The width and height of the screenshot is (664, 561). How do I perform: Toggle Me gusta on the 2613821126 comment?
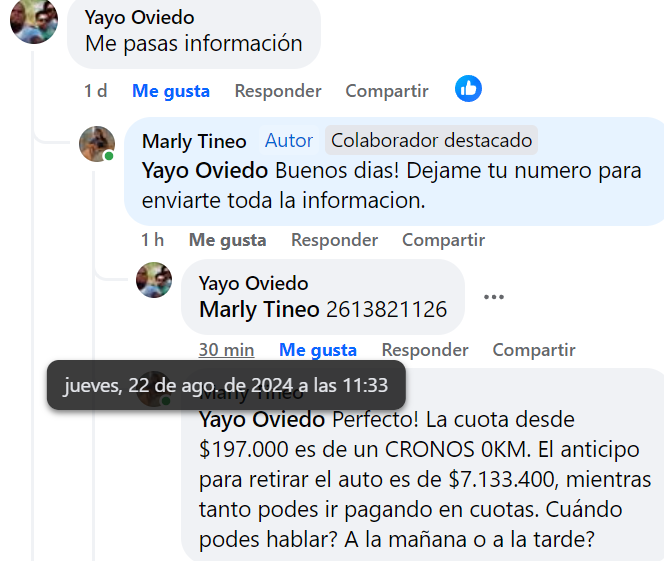pos(318,350)
